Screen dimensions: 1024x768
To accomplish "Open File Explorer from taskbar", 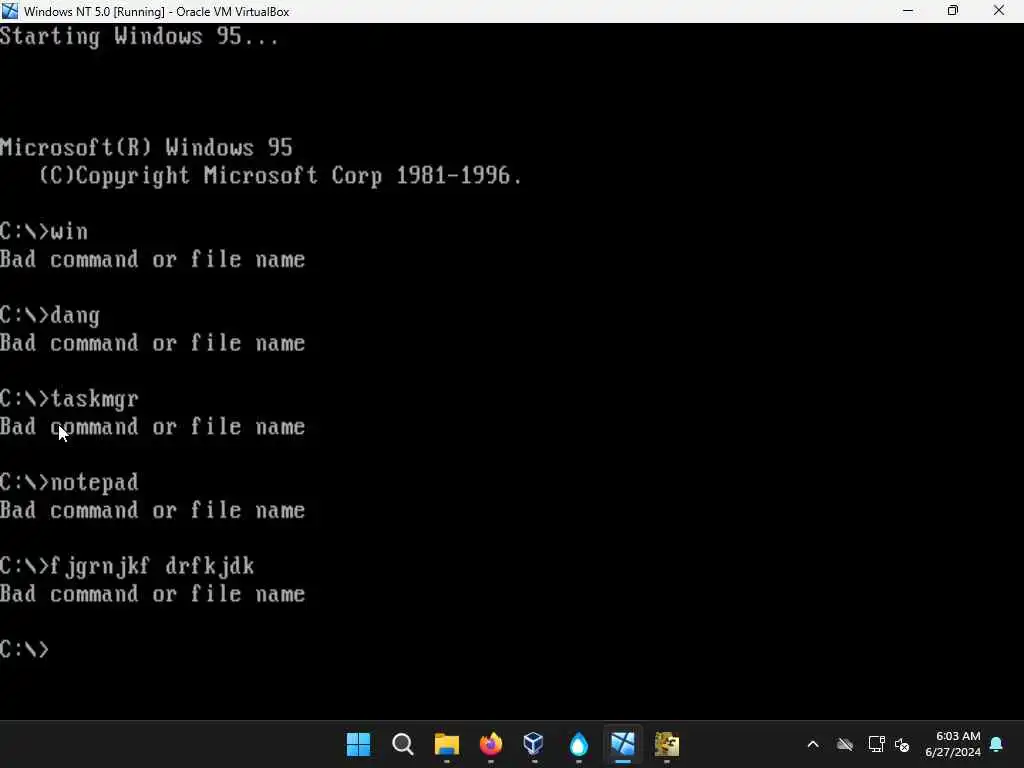I will click(x=447, y=744).
